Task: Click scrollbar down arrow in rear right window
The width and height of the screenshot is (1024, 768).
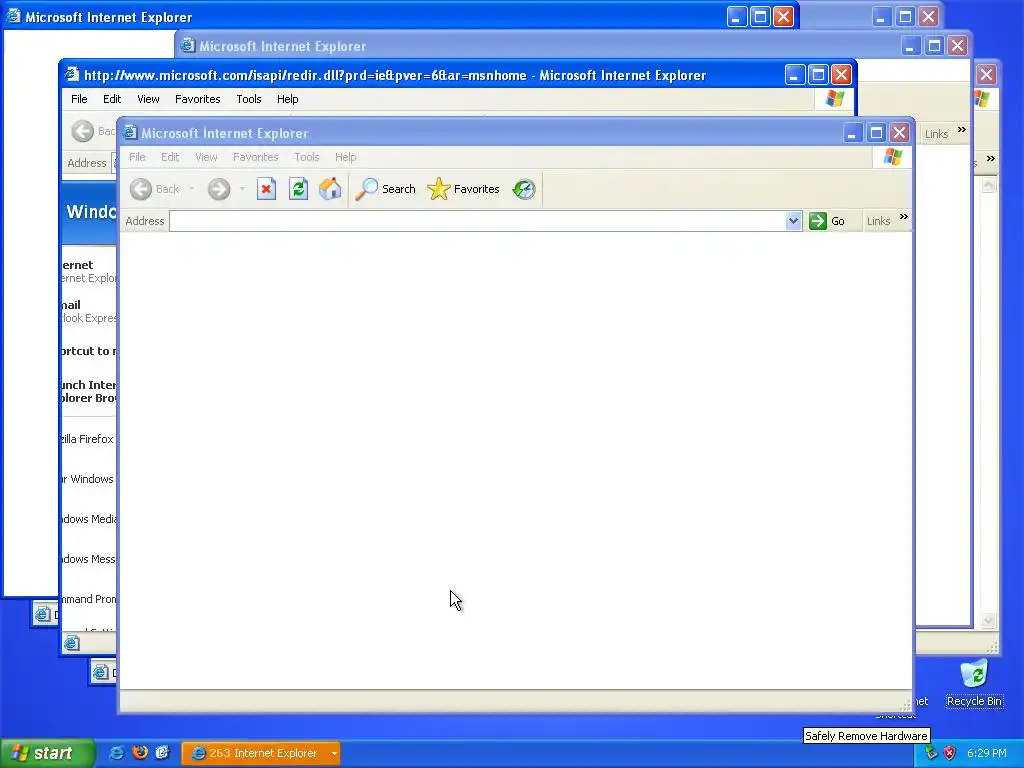Action: [988, 620]
